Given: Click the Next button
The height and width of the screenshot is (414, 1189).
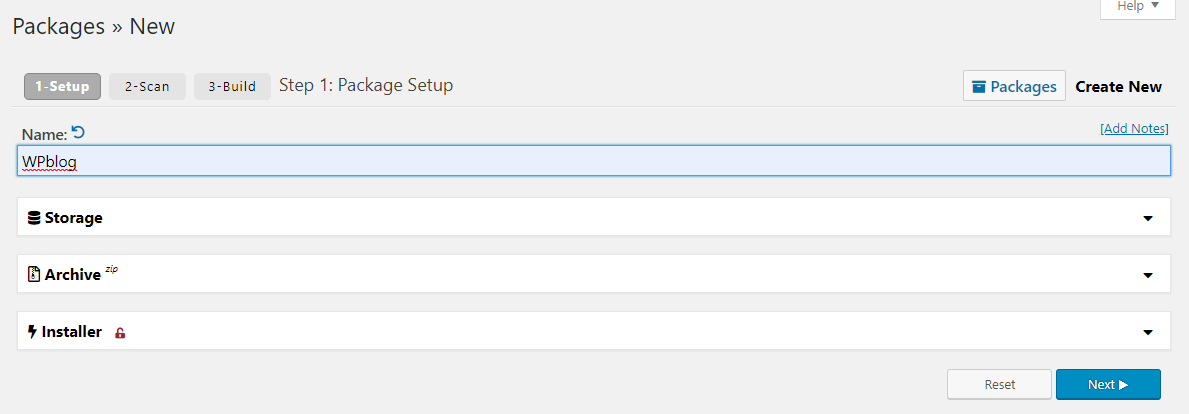Looking at the screenshot, I should [1108, 384].
